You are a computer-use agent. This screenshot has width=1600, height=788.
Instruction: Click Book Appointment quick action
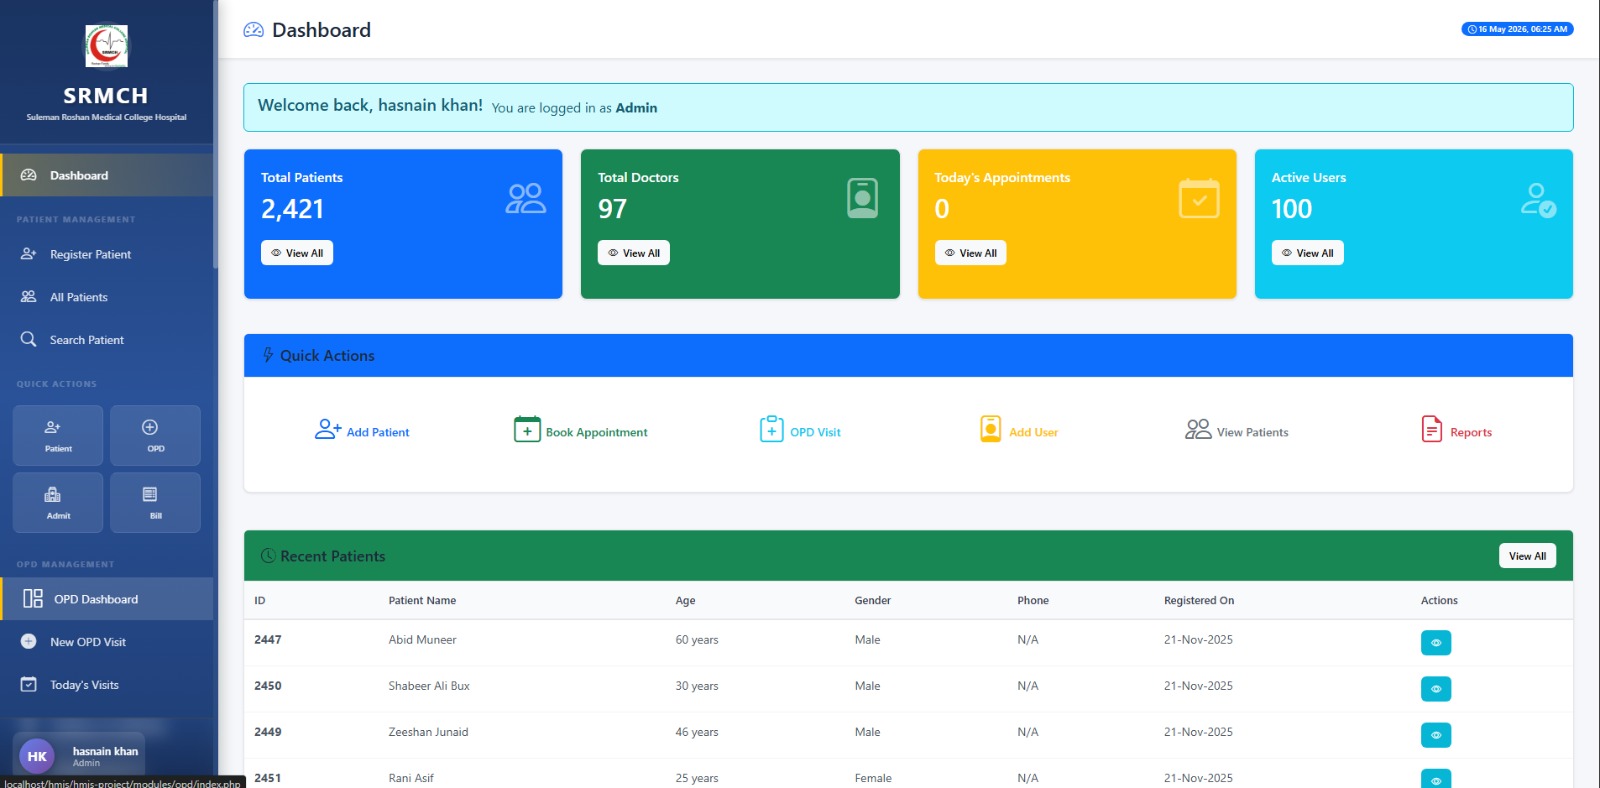[x=581, y=431]
